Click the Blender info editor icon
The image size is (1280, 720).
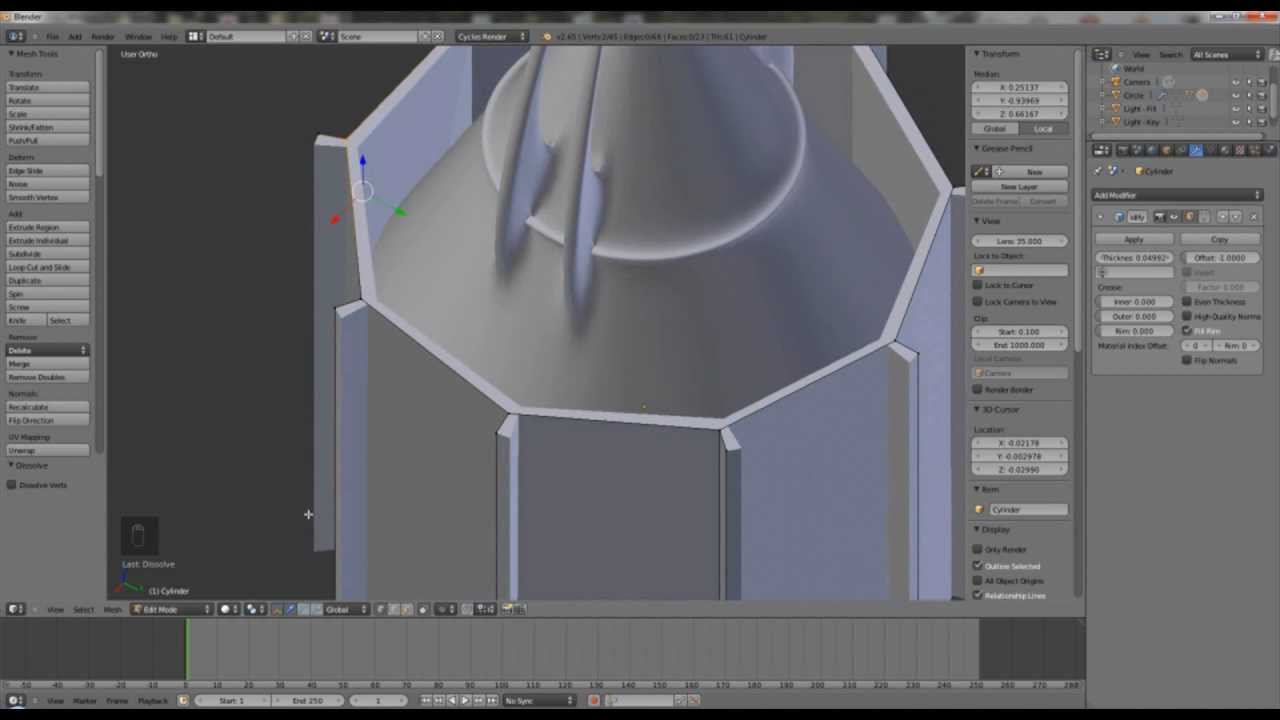(x=15, y=36)
